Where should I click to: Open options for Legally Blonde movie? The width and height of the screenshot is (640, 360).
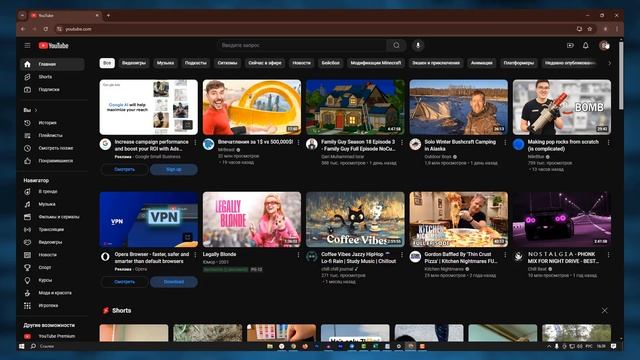click(298, 255)
